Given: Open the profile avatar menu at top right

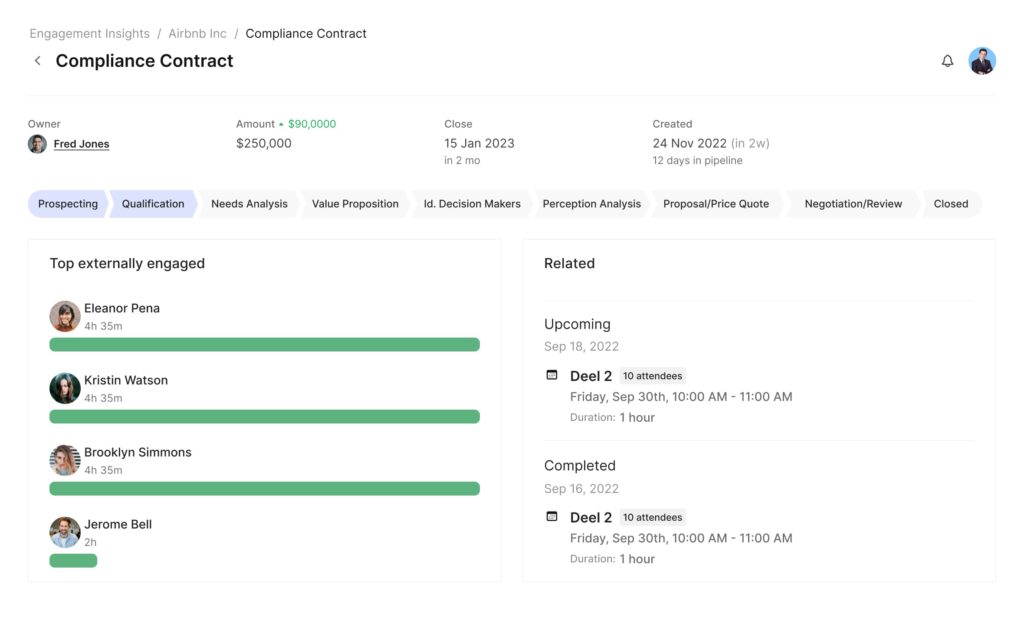Looking at the screenshot, I should click(x=982, y=60).
